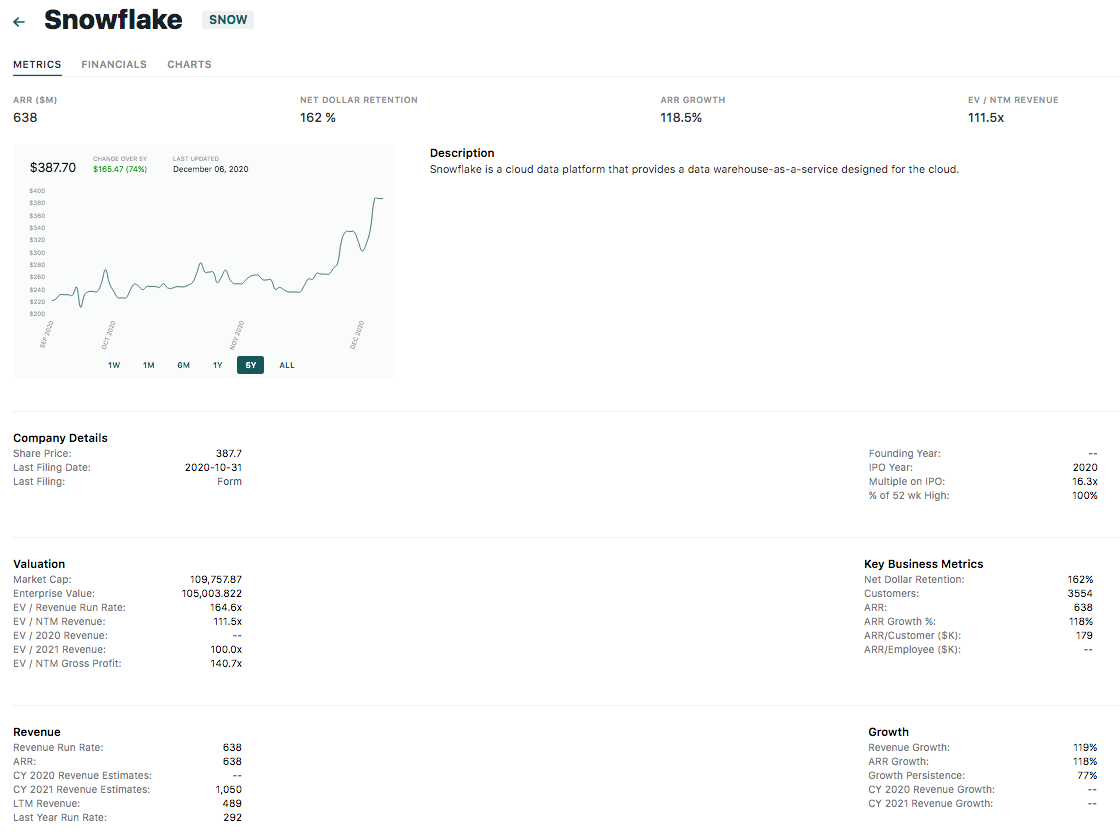Click the LTM Revenue value 489

click(232, 804)
